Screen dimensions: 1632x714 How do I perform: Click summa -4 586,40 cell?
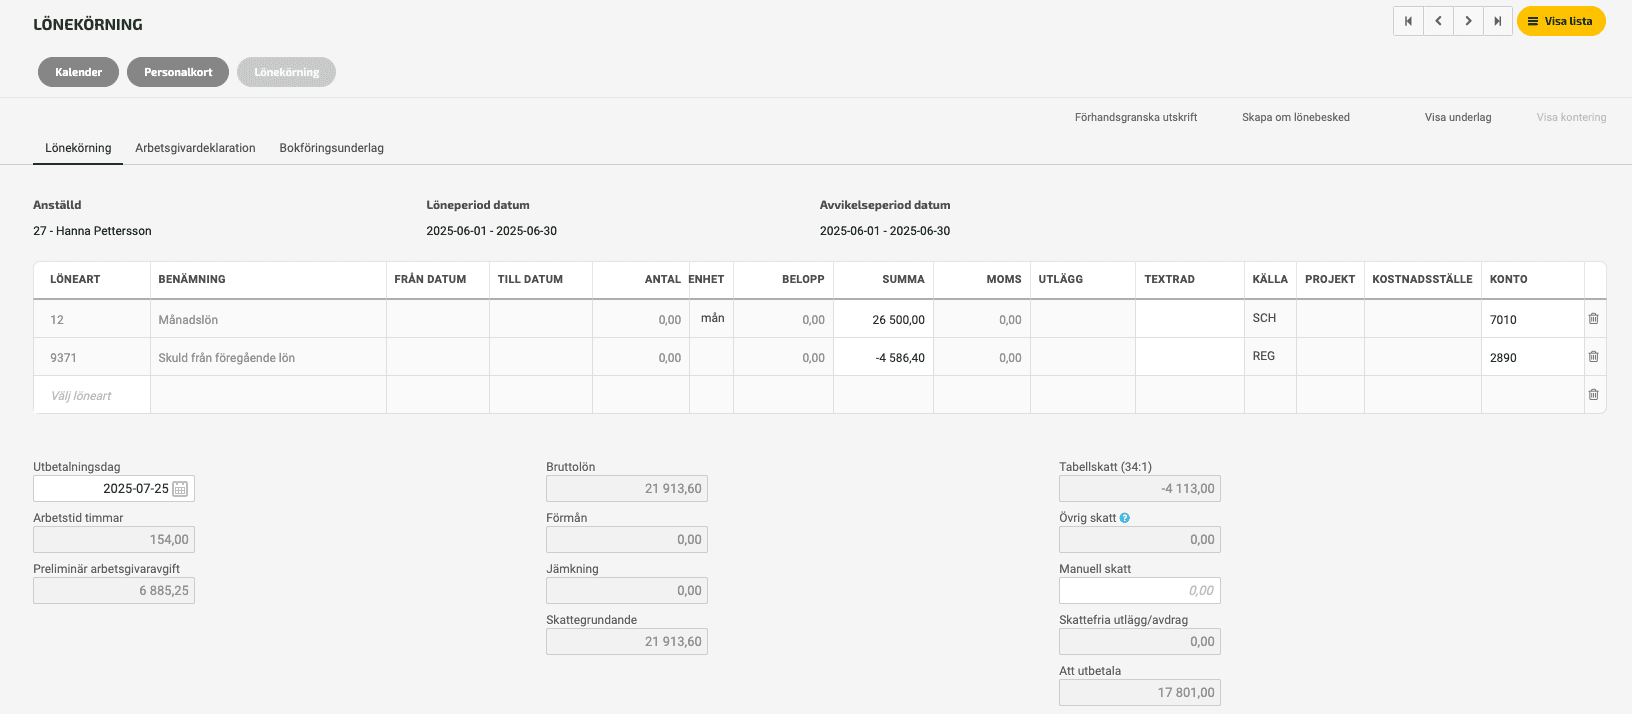click(x=883, y=357)
